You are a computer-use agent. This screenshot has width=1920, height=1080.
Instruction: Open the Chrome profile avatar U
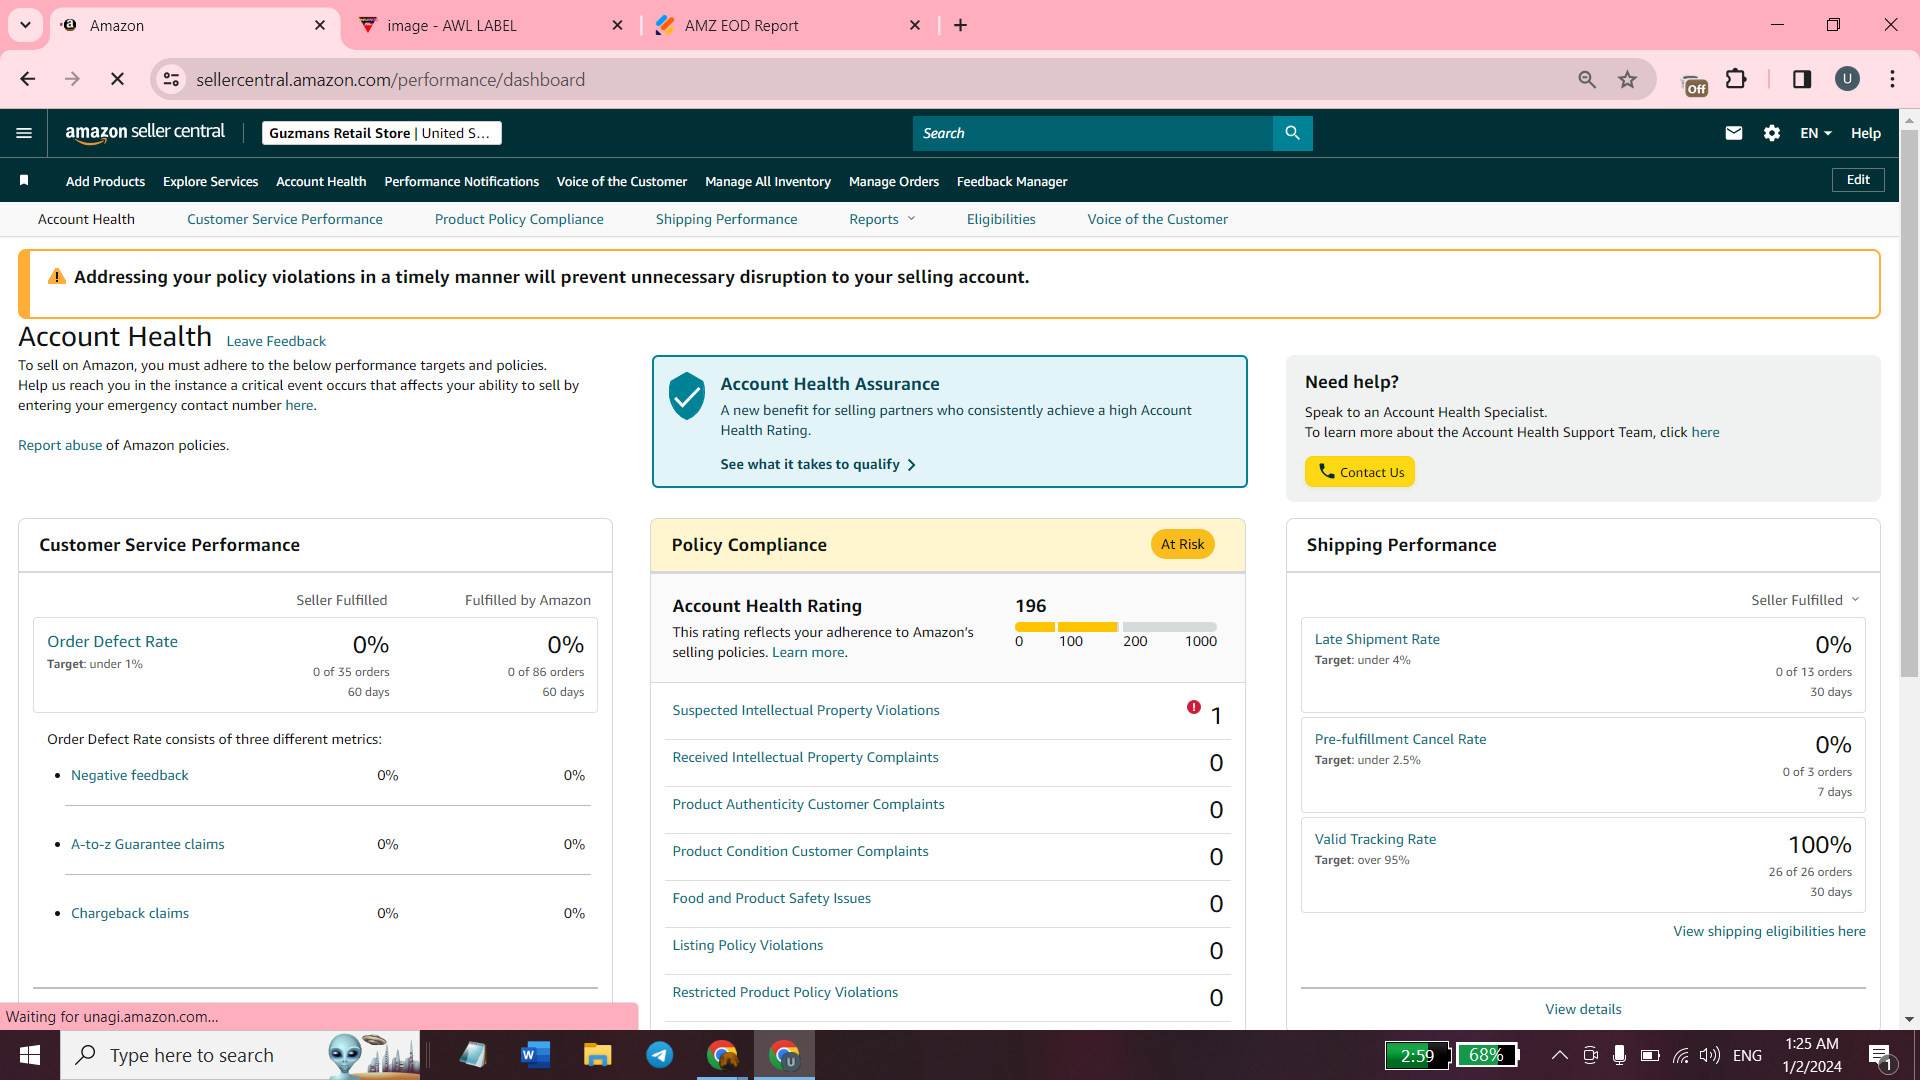click(x=1847, y=79)
